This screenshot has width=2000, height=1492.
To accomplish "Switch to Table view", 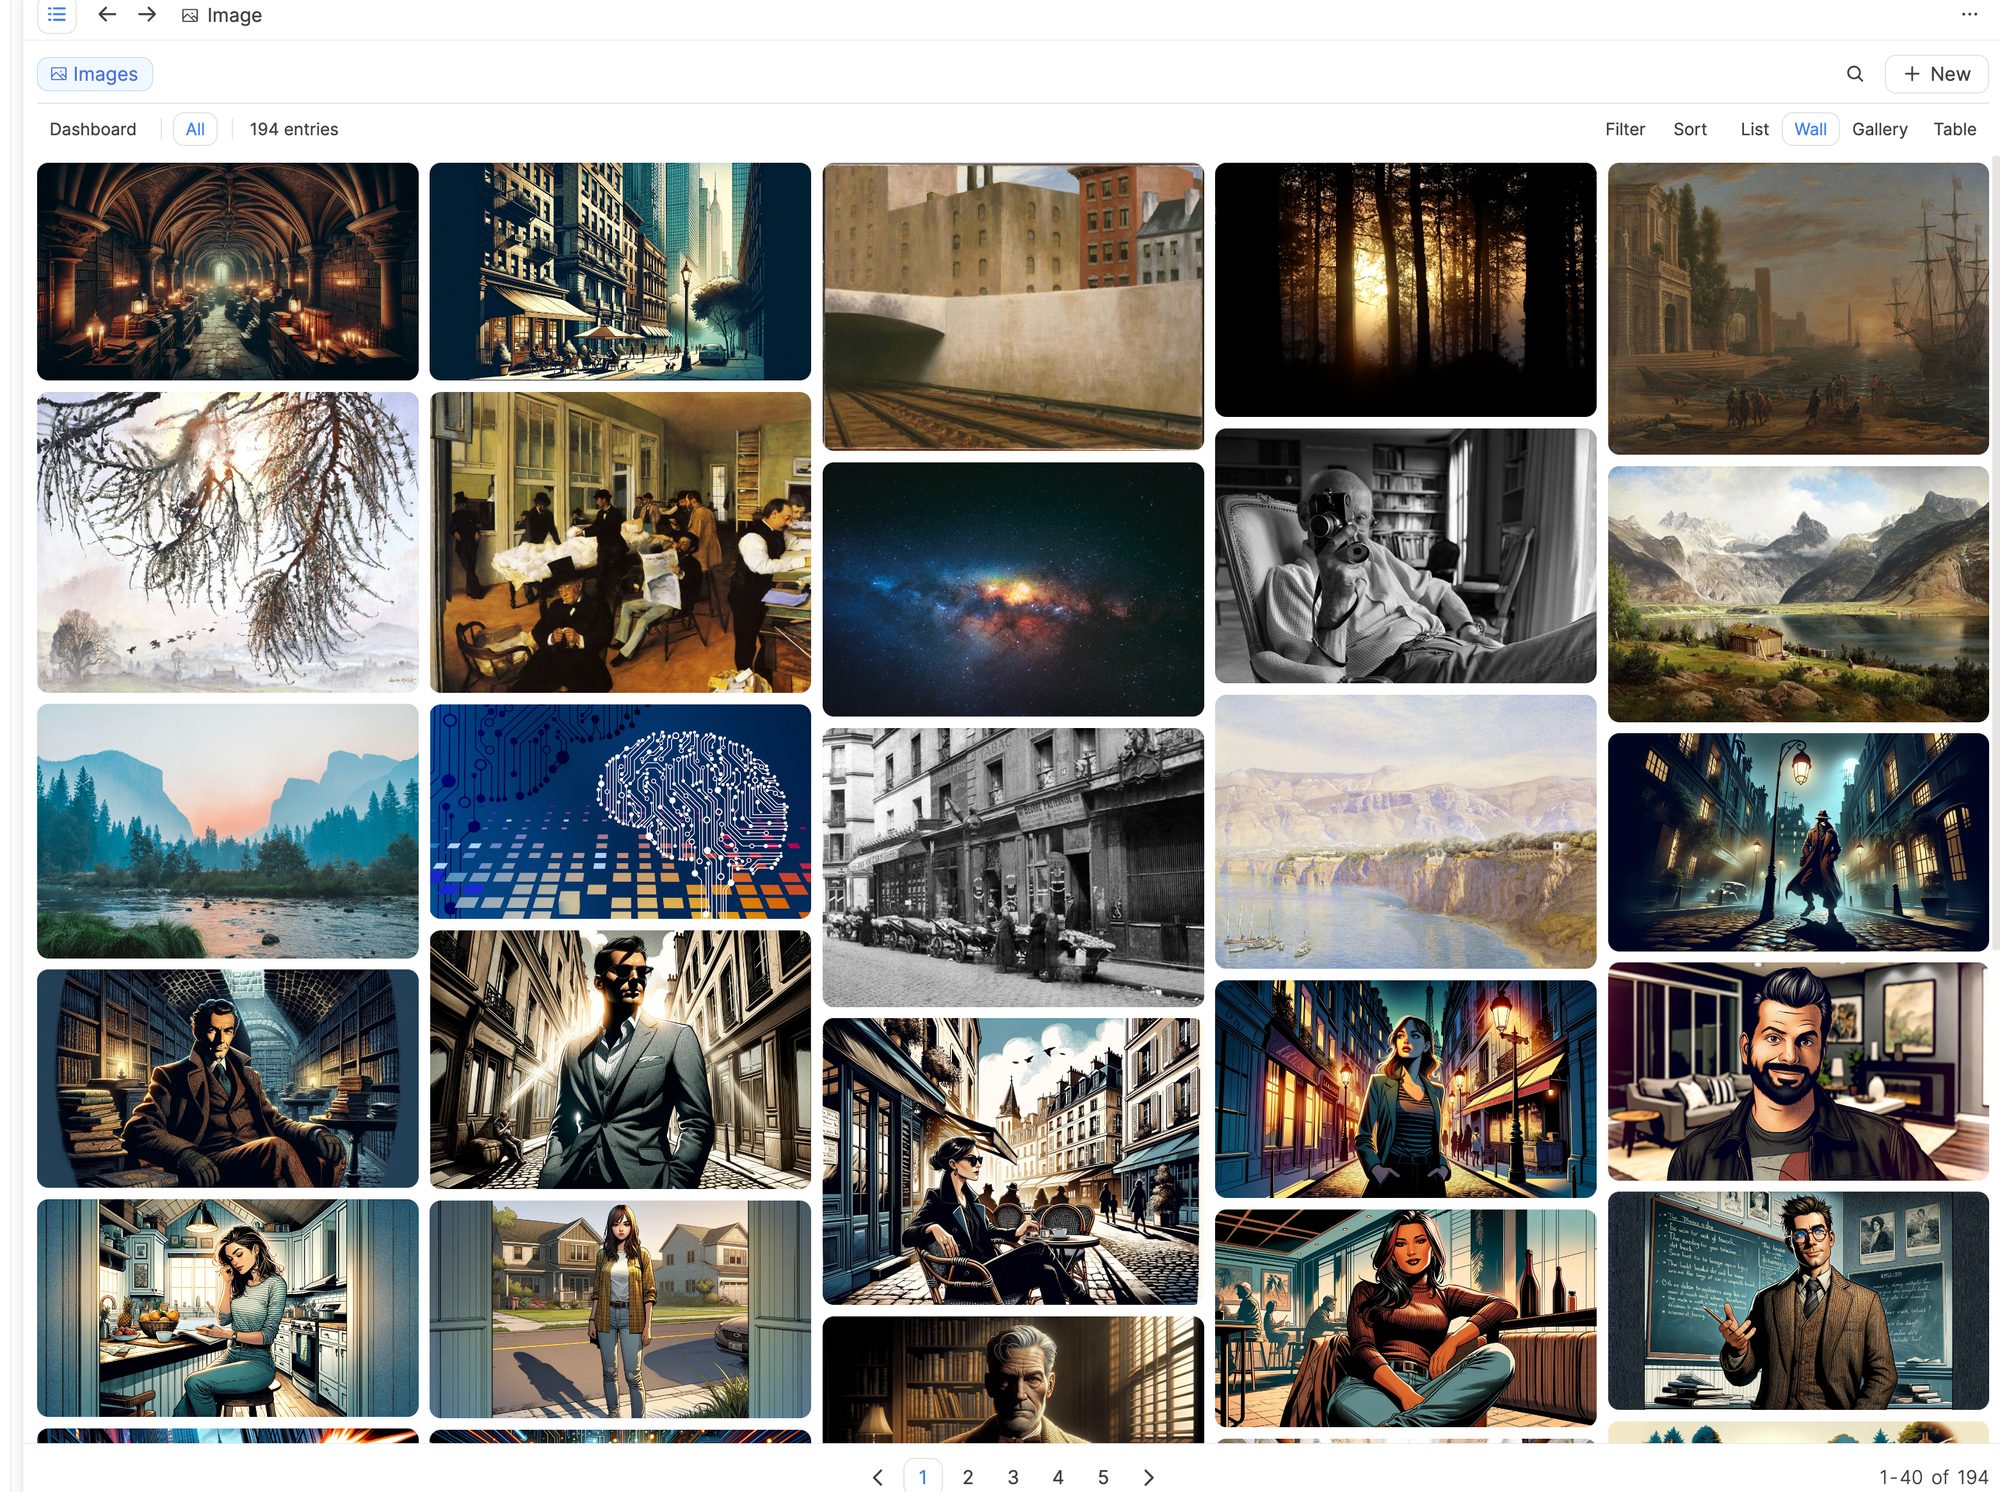I will [1953, 129].
